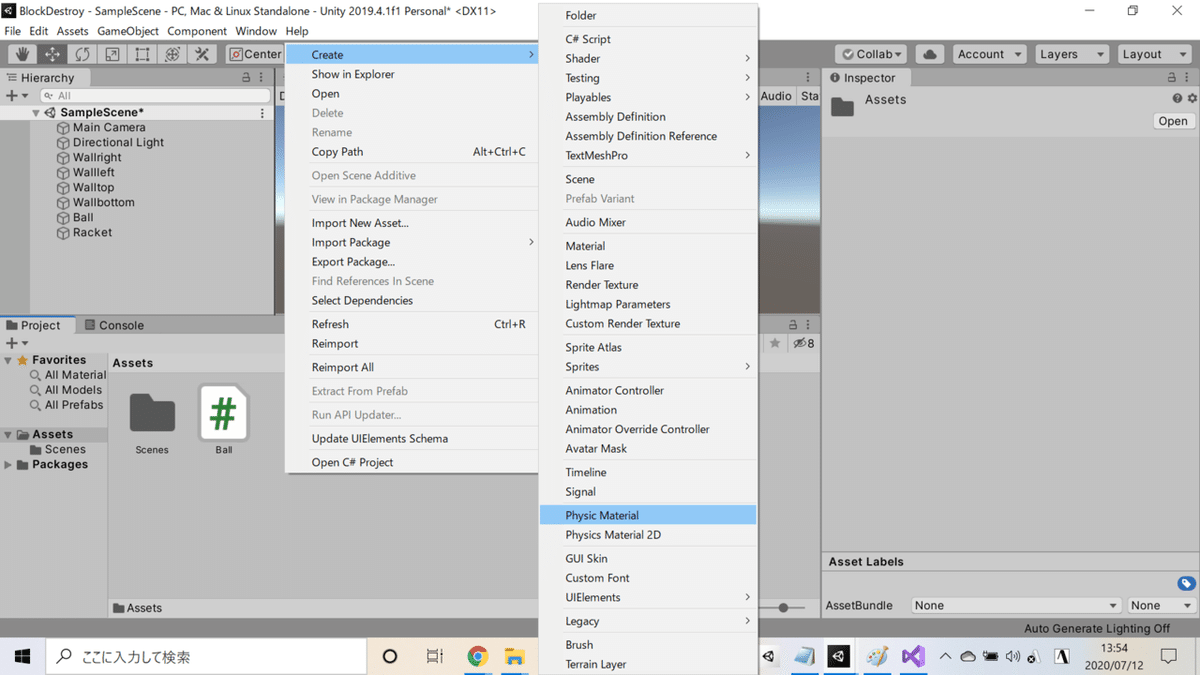The width and height of the screenshot is (1200, 675).
Task: Open the Layout dropdown
Action: [1154, 54]
